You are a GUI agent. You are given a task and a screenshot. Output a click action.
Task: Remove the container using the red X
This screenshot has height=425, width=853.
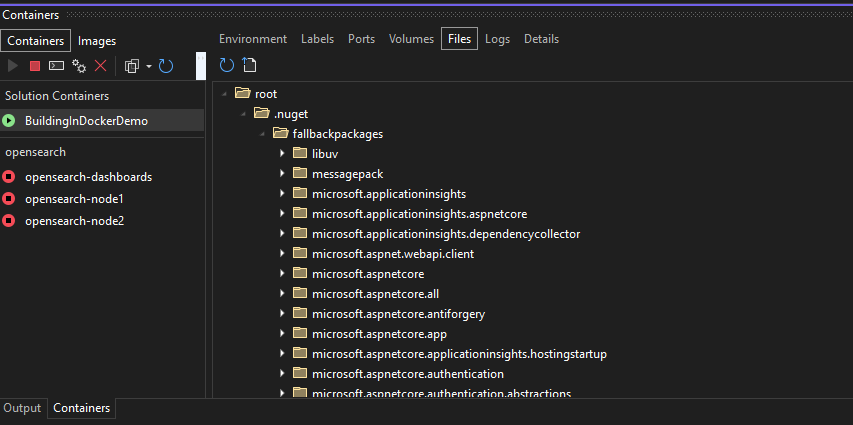coord(101,66)
